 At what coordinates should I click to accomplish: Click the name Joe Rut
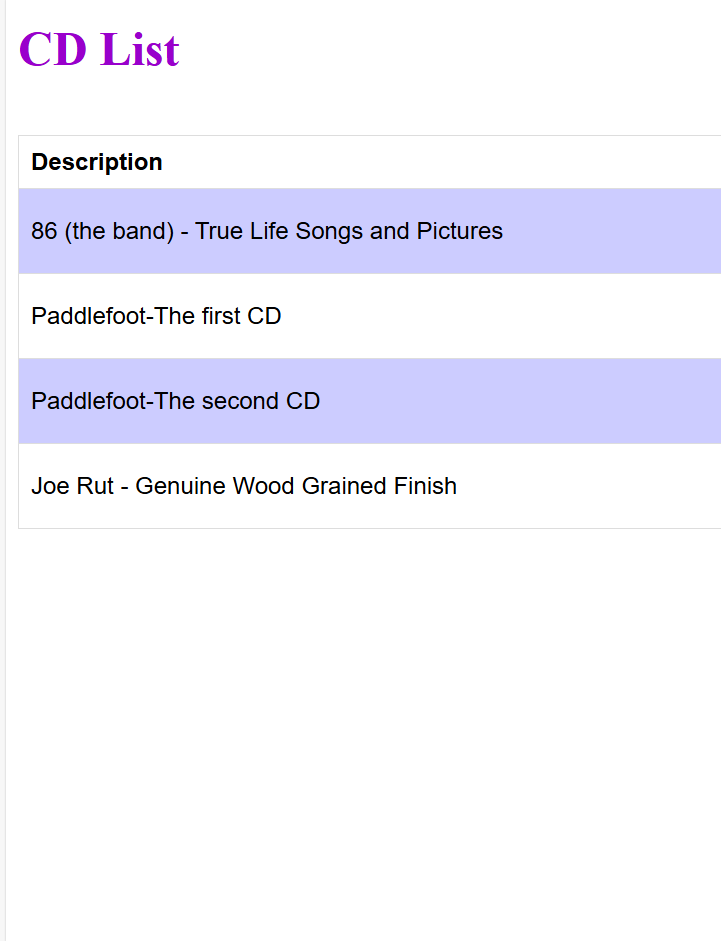tap(72, 486)
